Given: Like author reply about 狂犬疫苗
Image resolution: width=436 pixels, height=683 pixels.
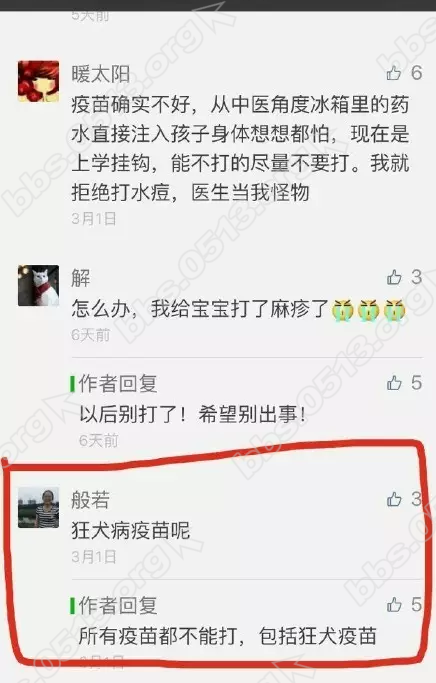Looking at the screenshot, I should point(394,605).
